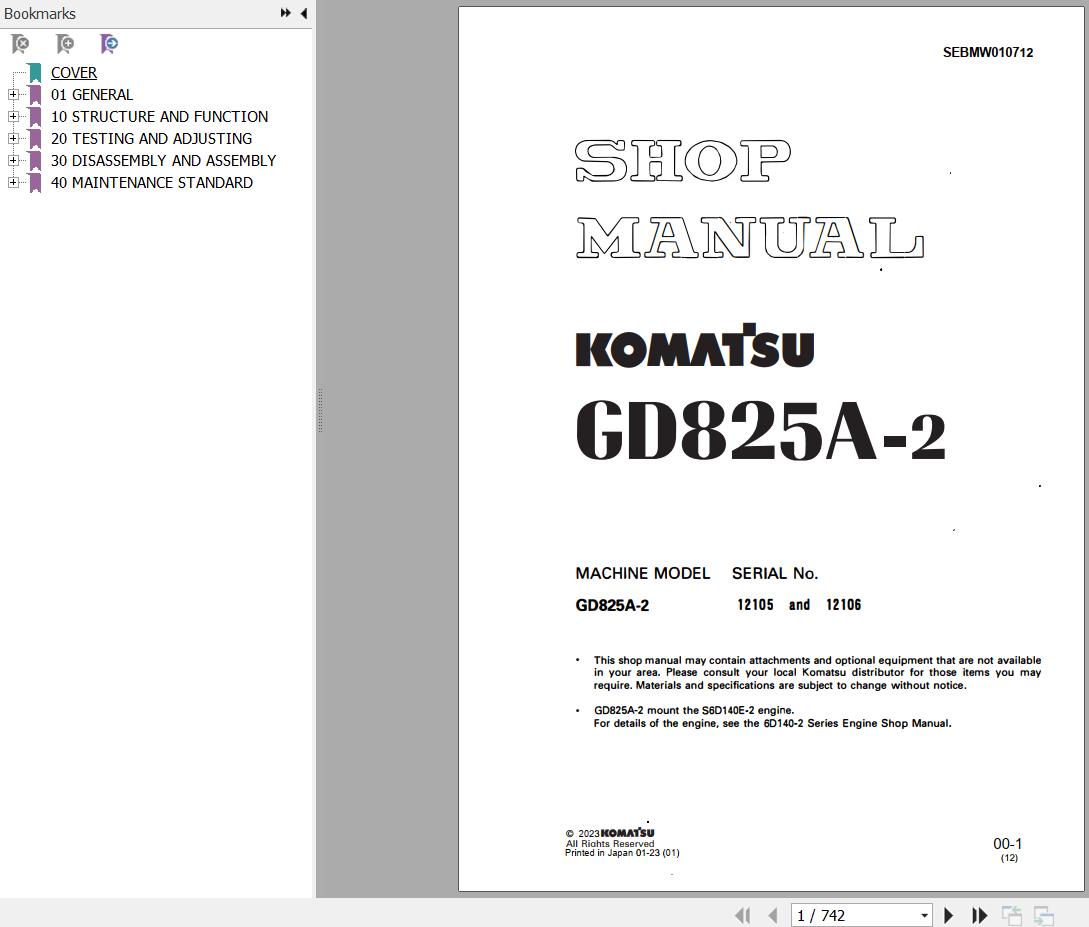The height and width of the screenshot is (927, 1089).
Task: Expand all bookmarks using the double-arrow icon
Action: coord(285,13)
